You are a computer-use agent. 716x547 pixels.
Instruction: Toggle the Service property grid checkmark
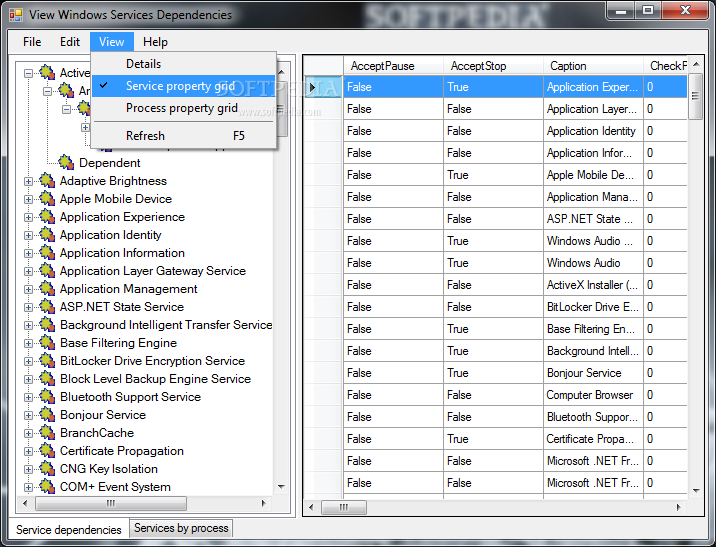point(104,85)
